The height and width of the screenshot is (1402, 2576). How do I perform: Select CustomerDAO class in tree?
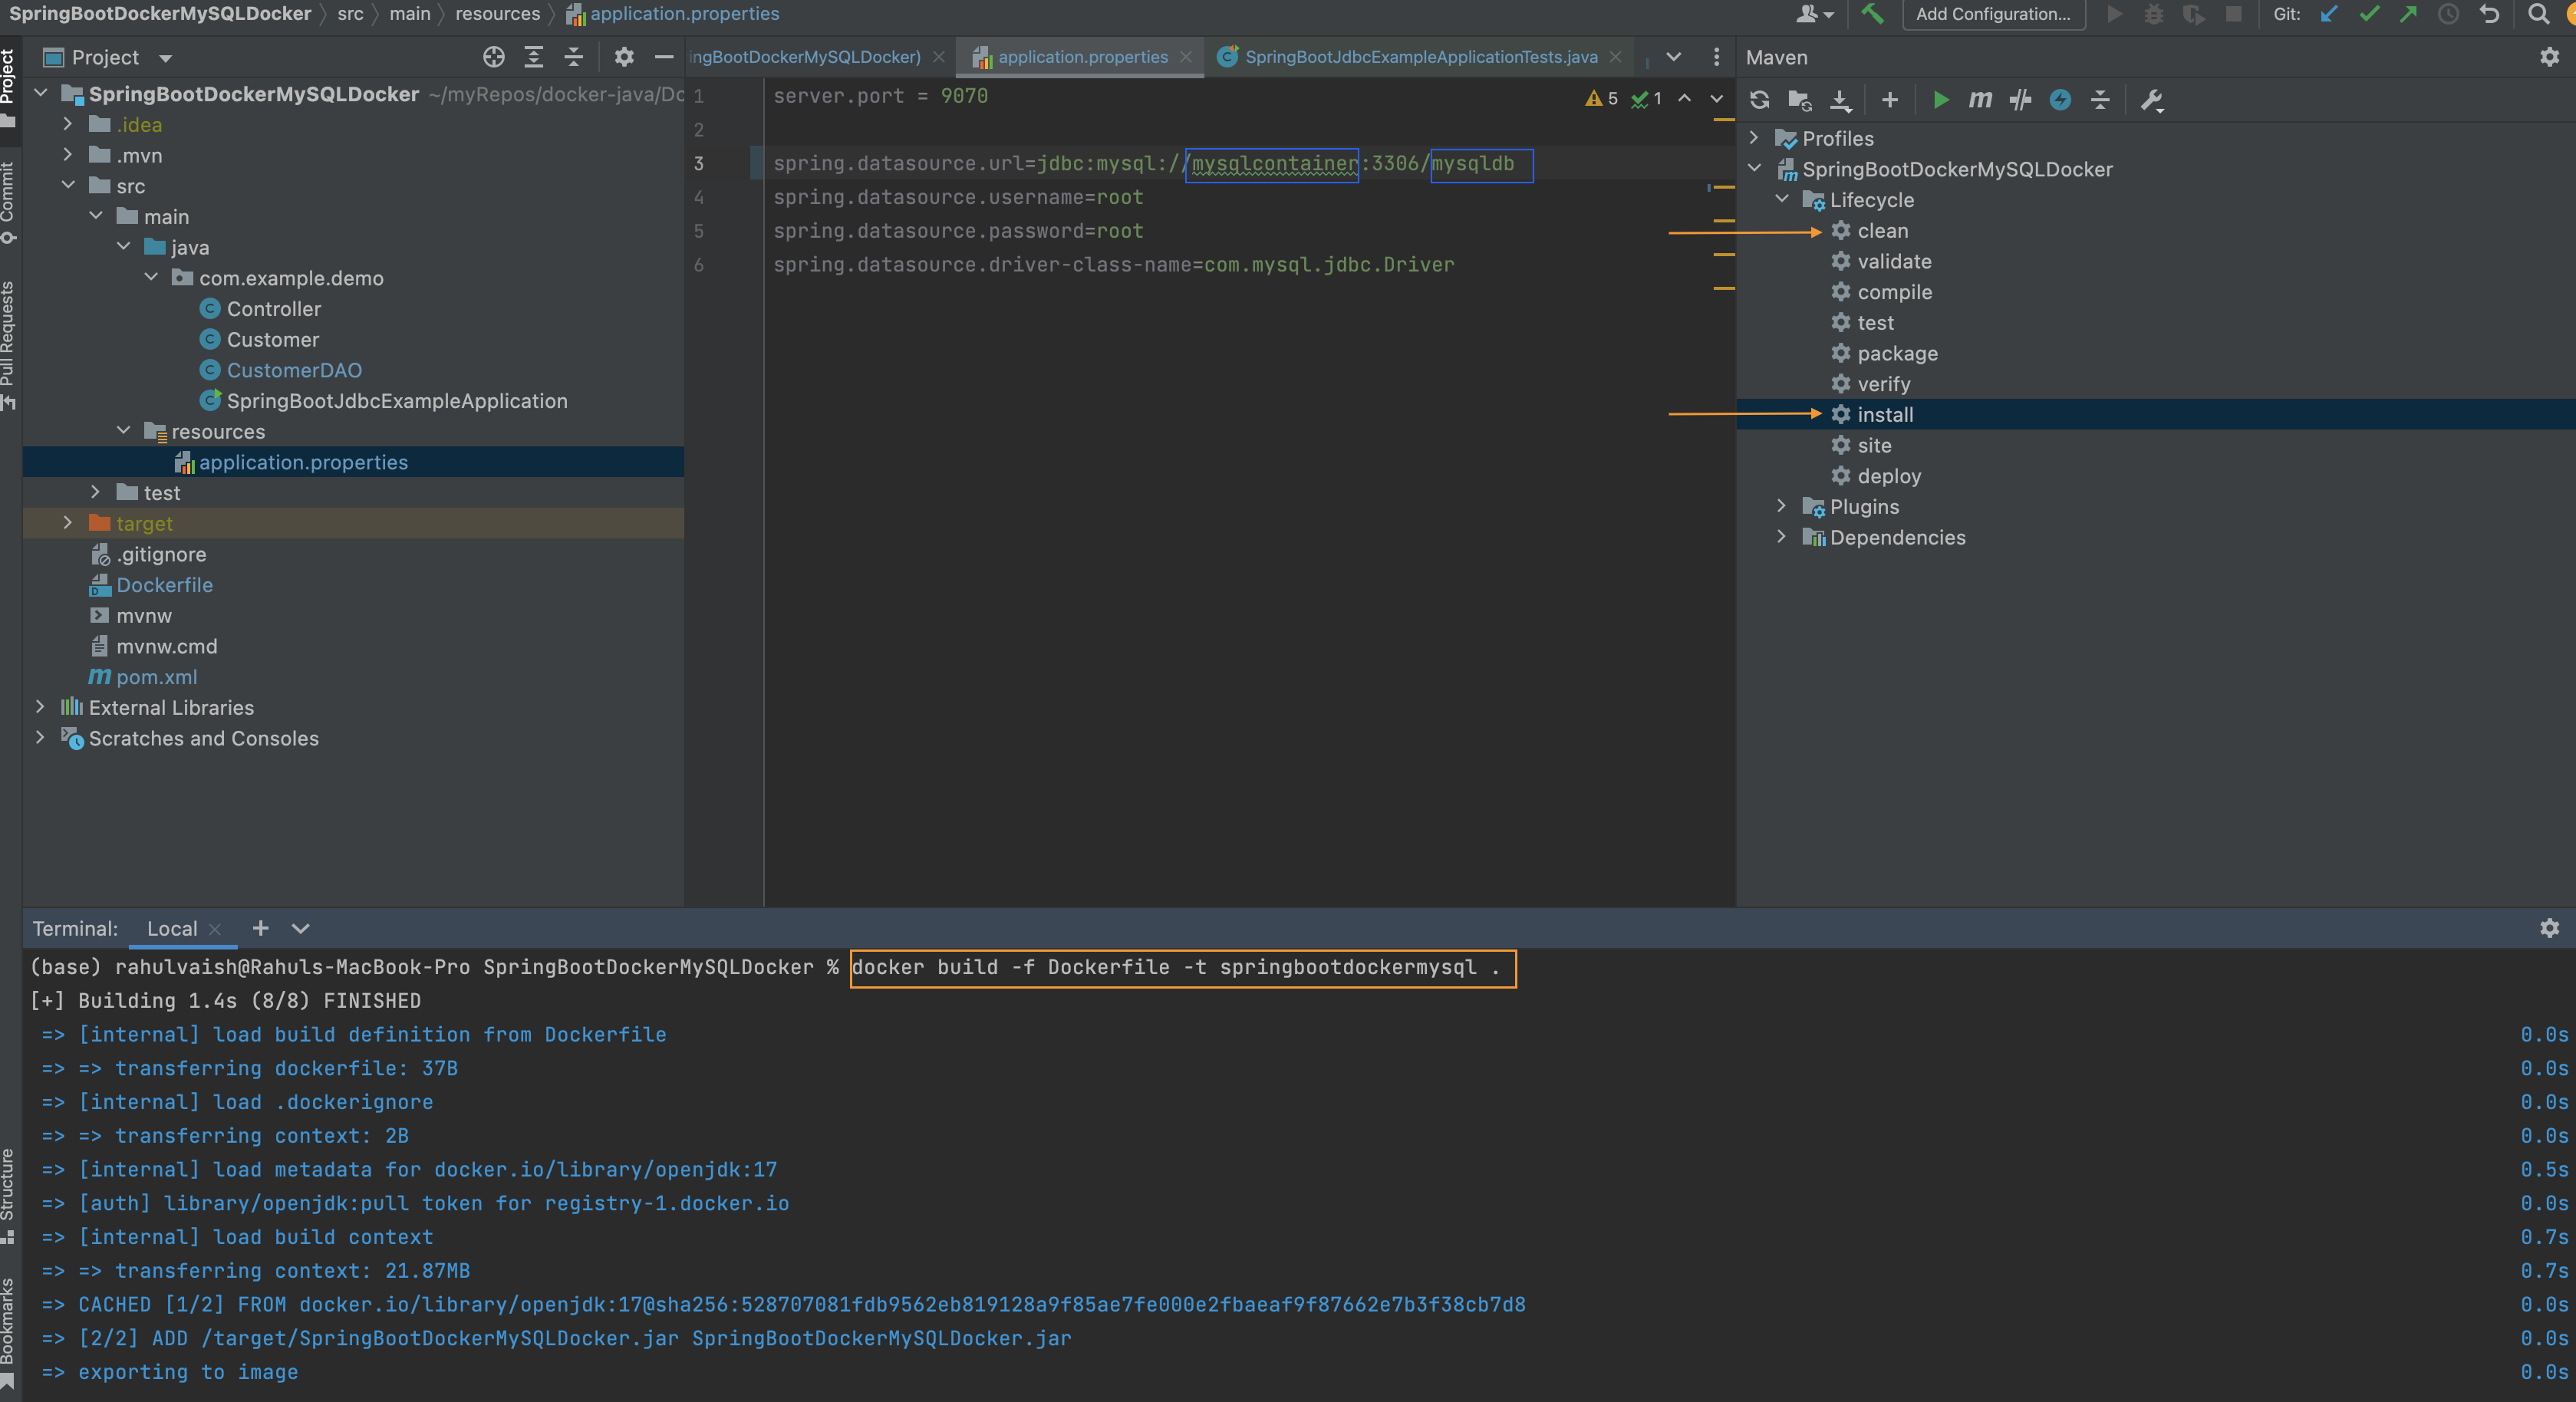(x=293, y=370)
